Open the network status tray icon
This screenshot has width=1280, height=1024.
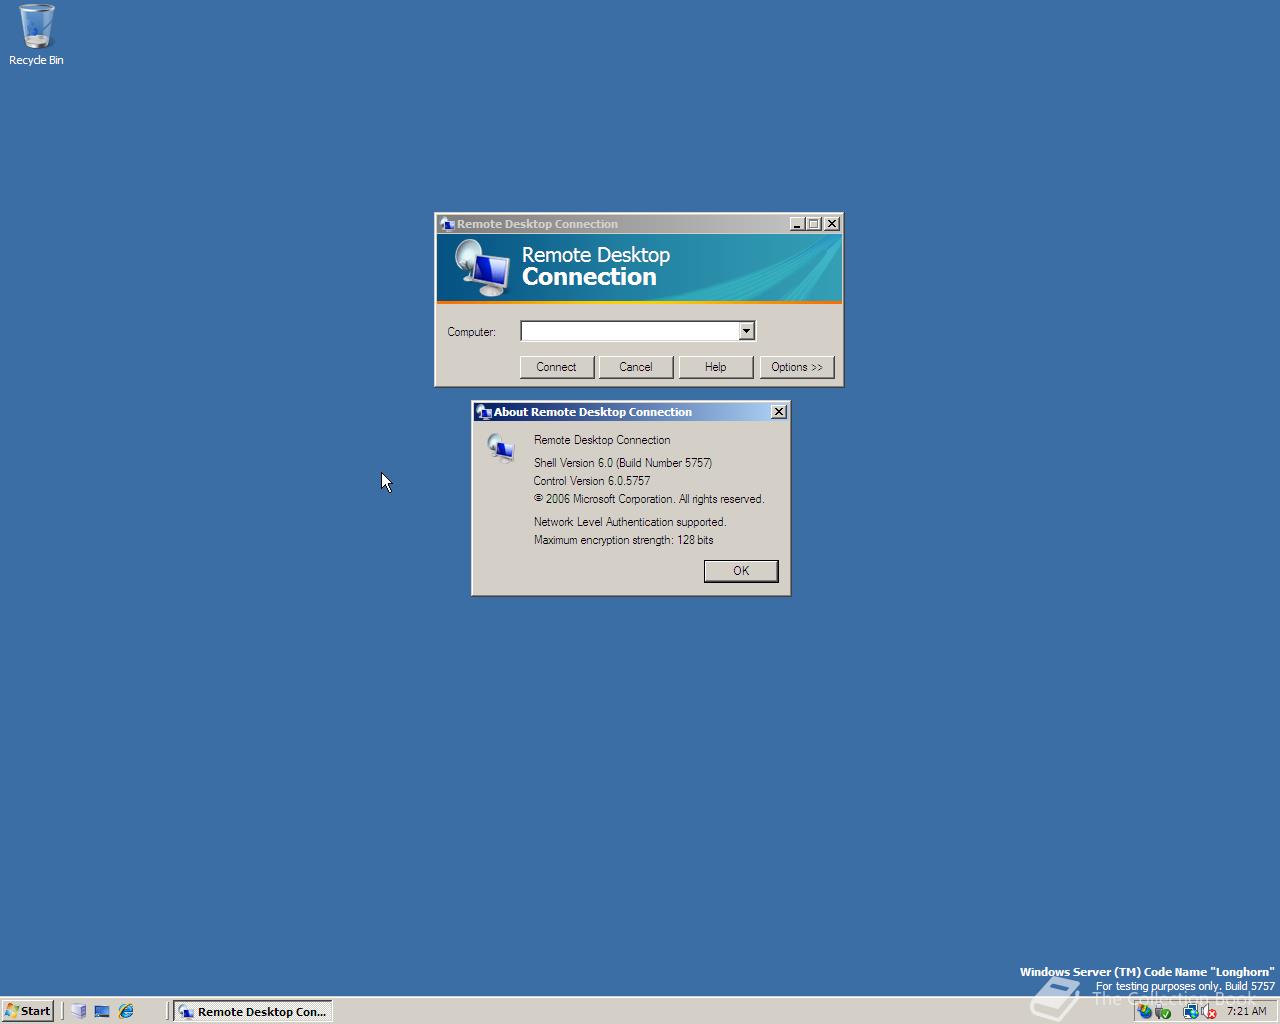click(x=1191, y=1011)
